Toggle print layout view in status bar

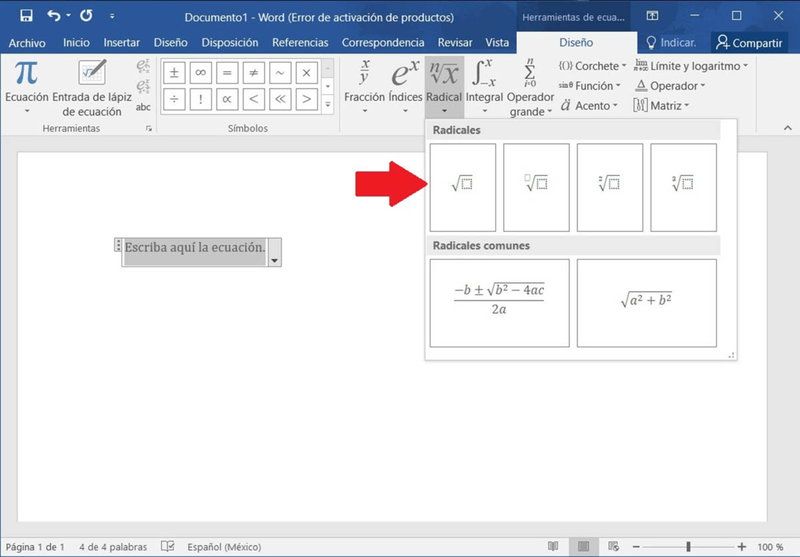point(583,546)
